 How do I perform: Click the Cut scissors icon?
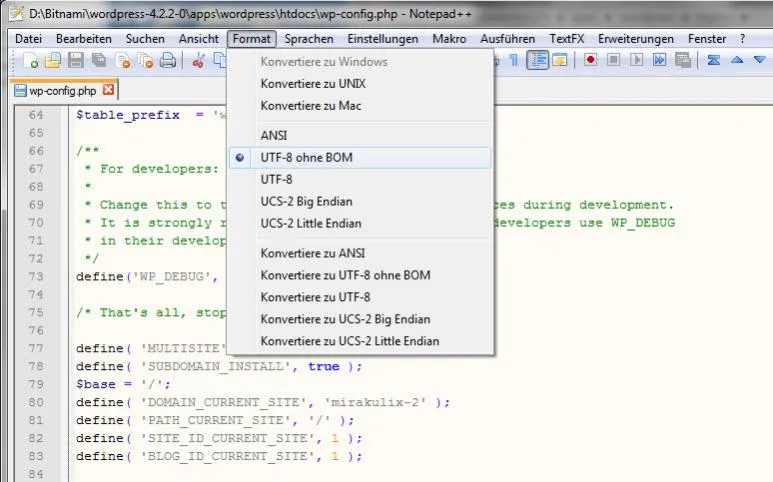[x=198, y=61]
